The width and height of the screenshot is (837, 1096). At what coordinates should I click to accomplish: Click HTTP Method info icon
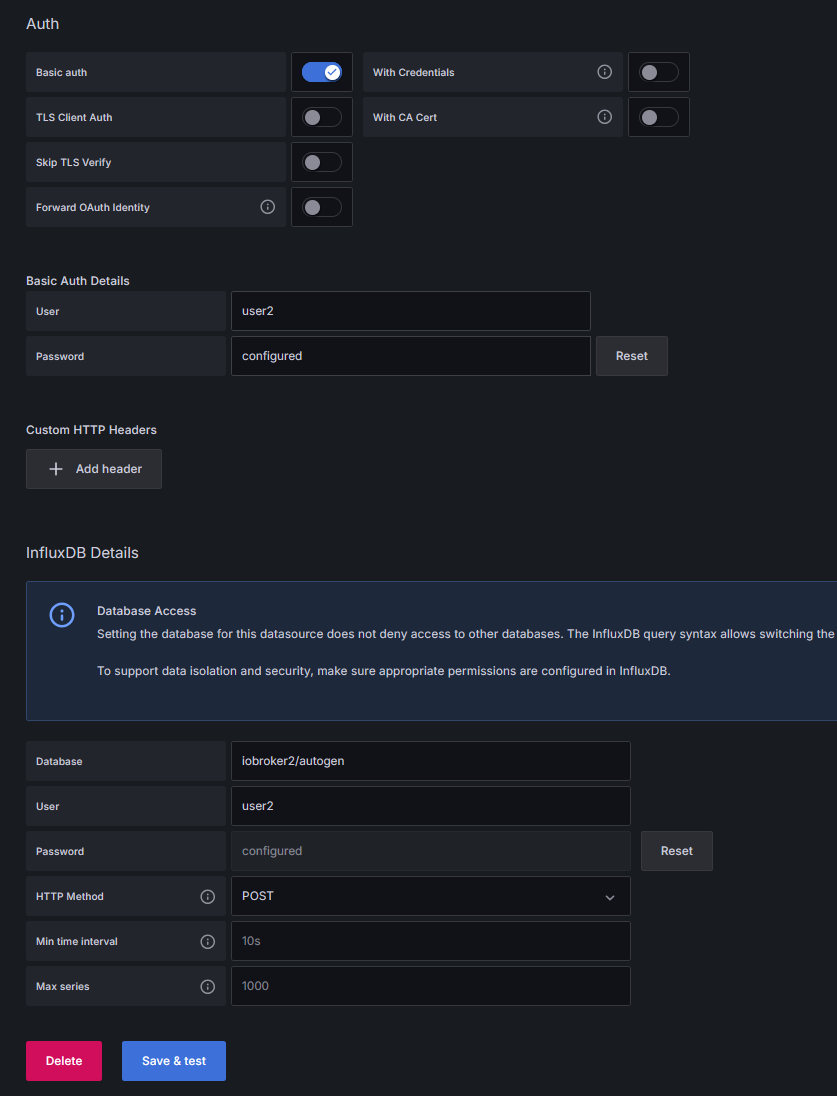pyautogui.click(x=208, y=897)
